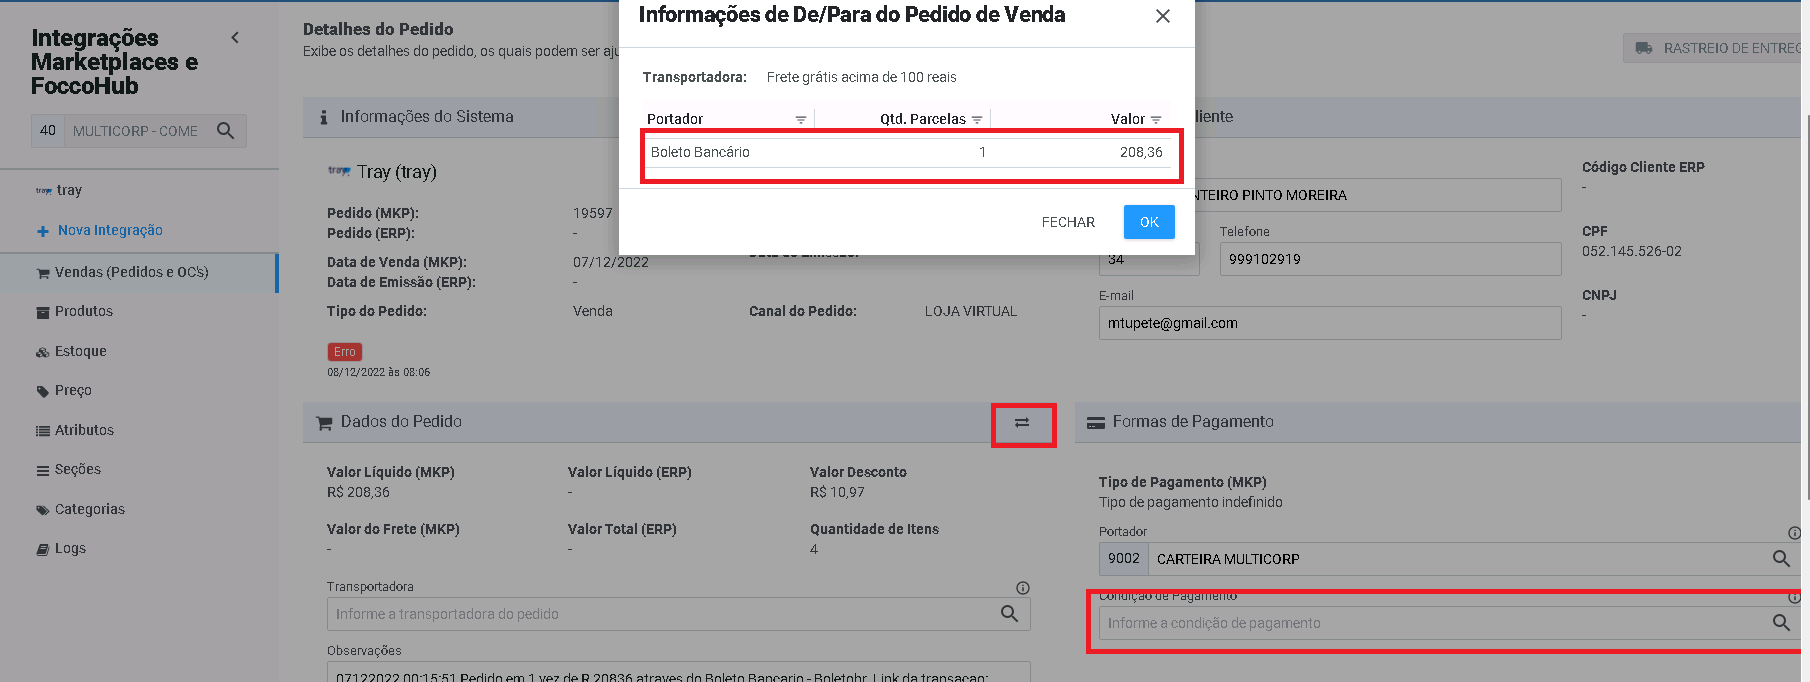Click the company code field showing 40
The image size is (1810, 682).
48,131
